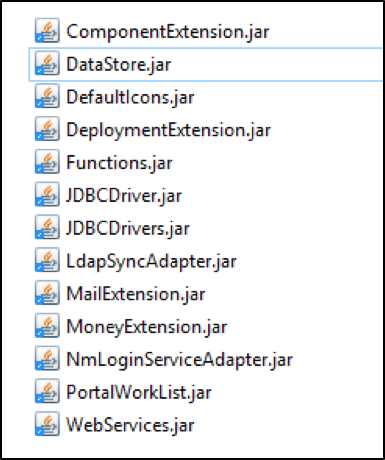Select the file name NmLoginServiceAdapter.jar
Viewport: 385px width, 460px height.
click(179, 360)
